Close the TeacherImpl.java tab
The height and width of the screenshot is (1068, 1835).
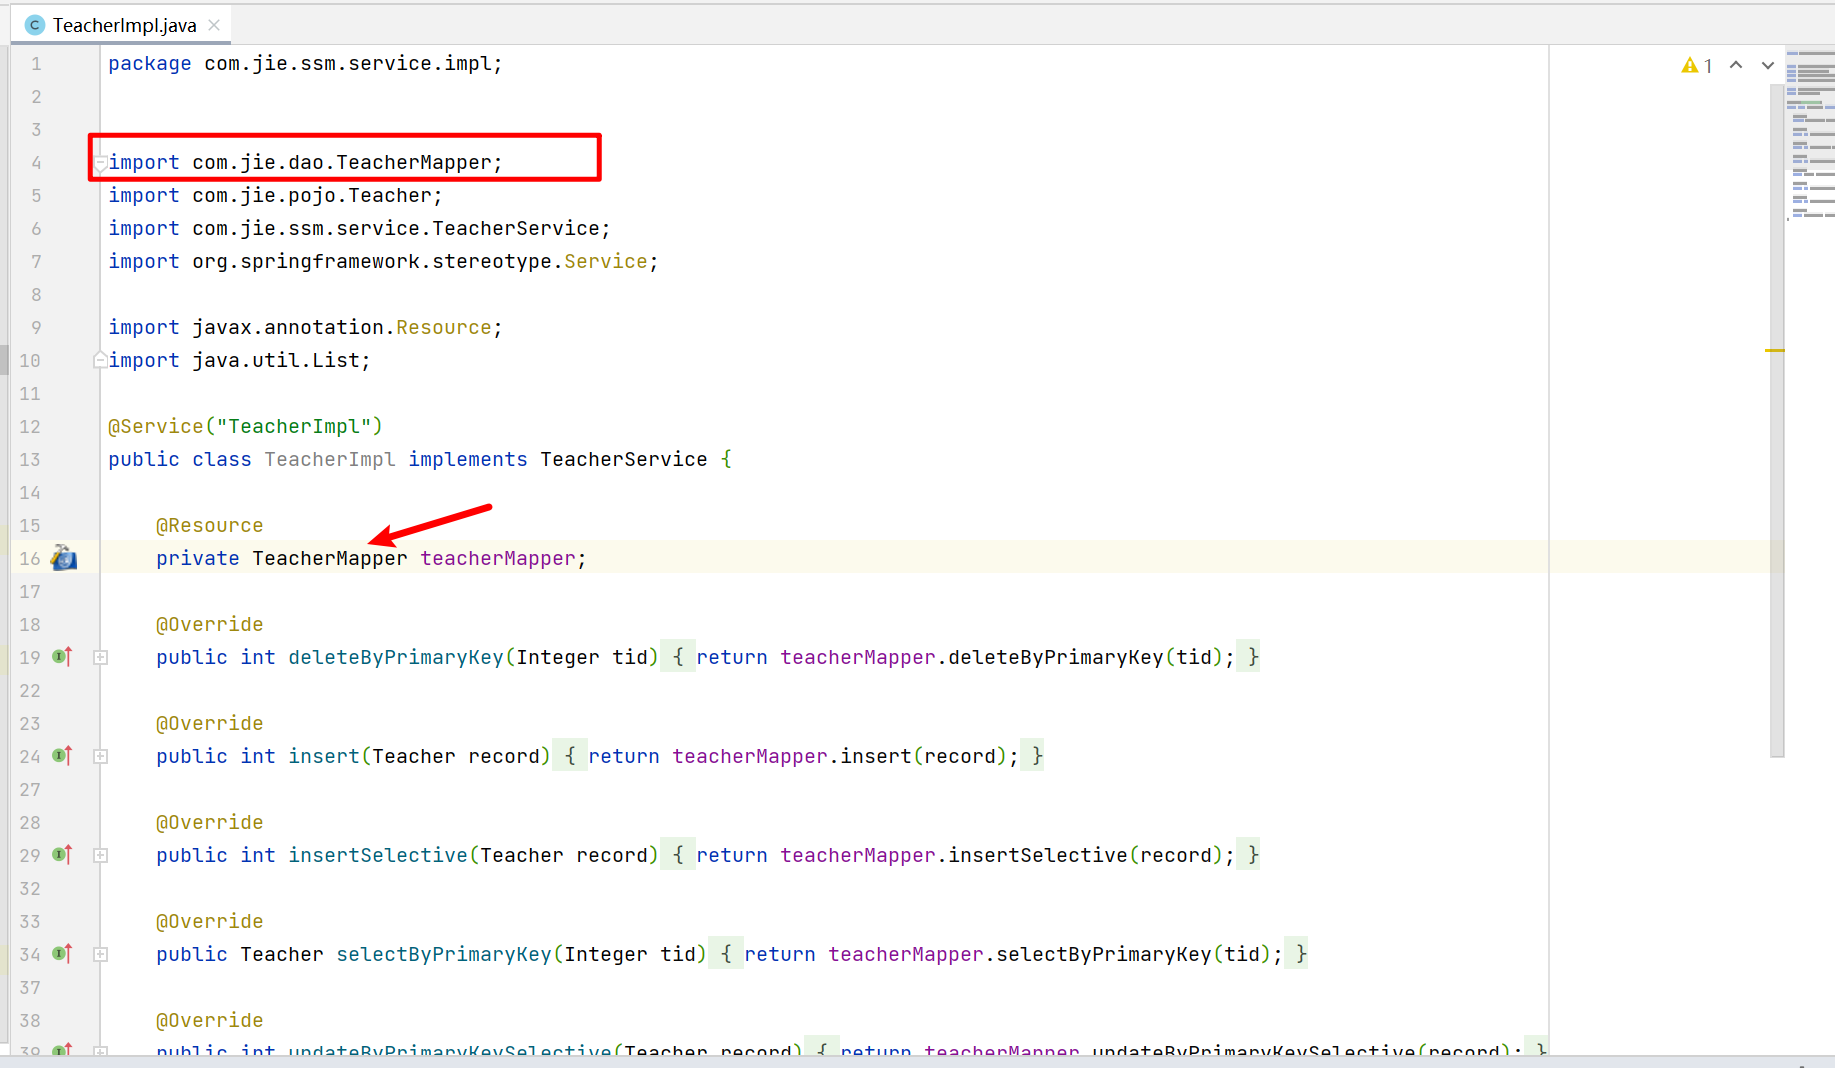214,25
